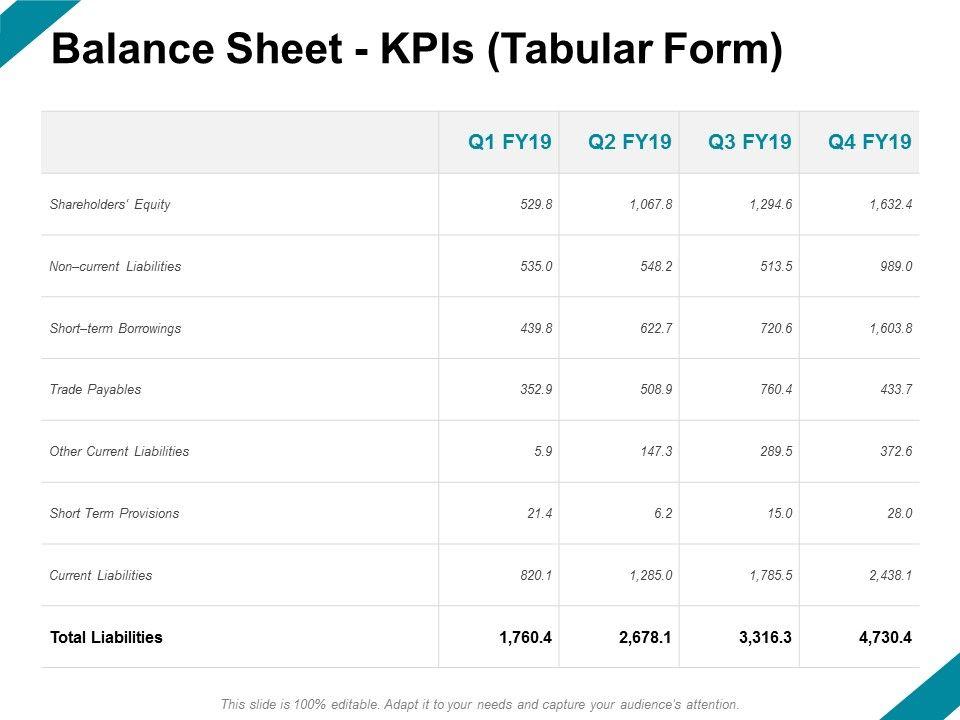Select the Total Liabilities Q4 value 4,730.4
Screen dimensions: 960x720
tap(884, 637)
